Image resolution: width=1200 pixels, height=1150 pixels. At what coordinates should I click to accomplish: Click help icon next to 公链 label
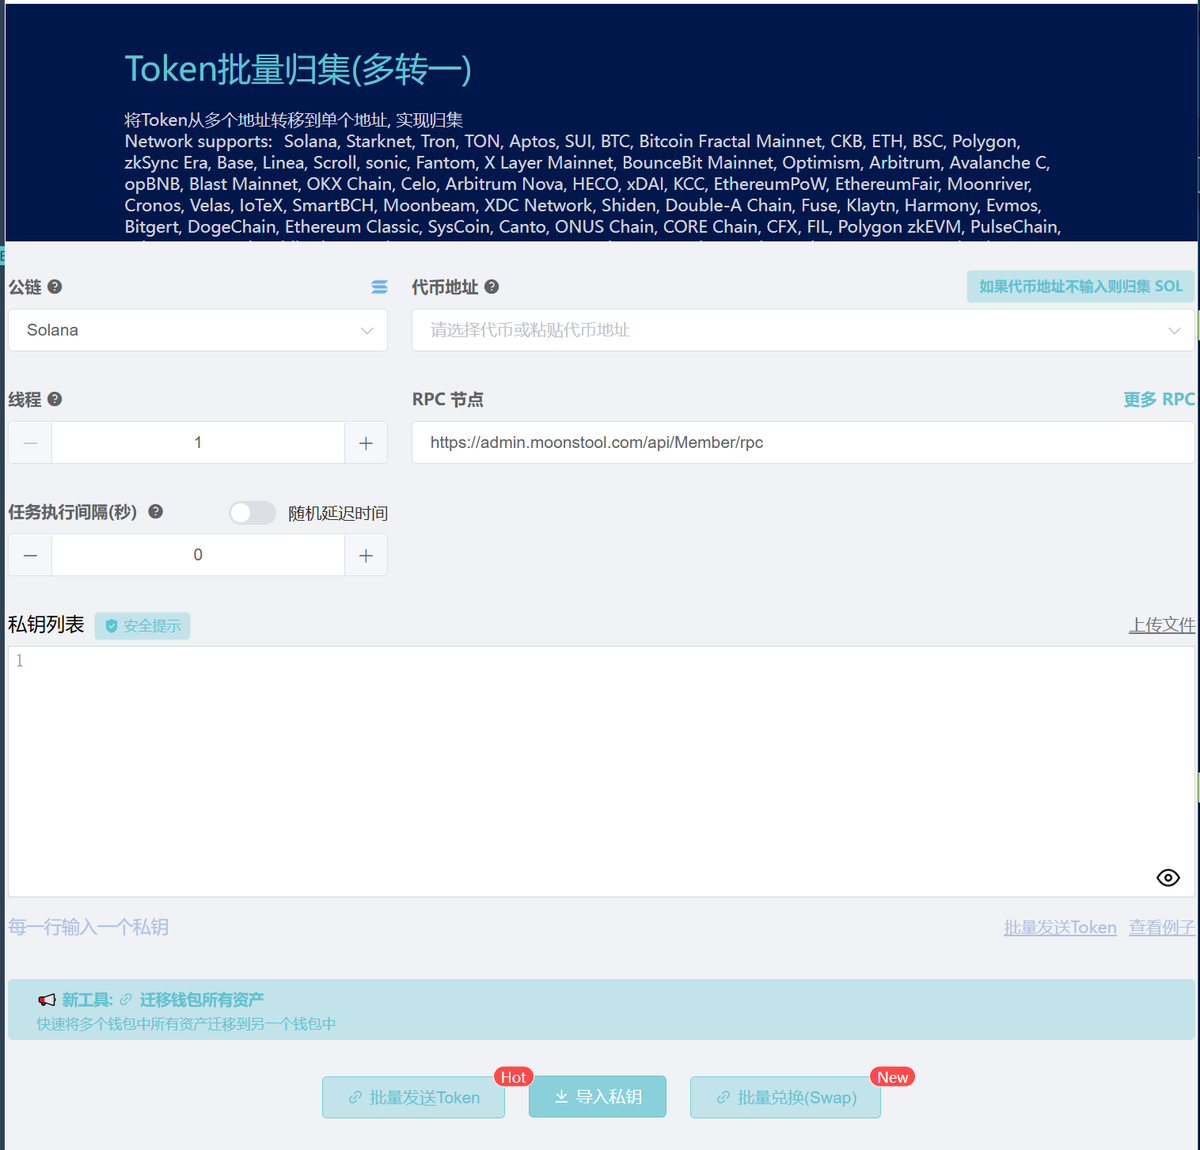[x=55, y=287]
